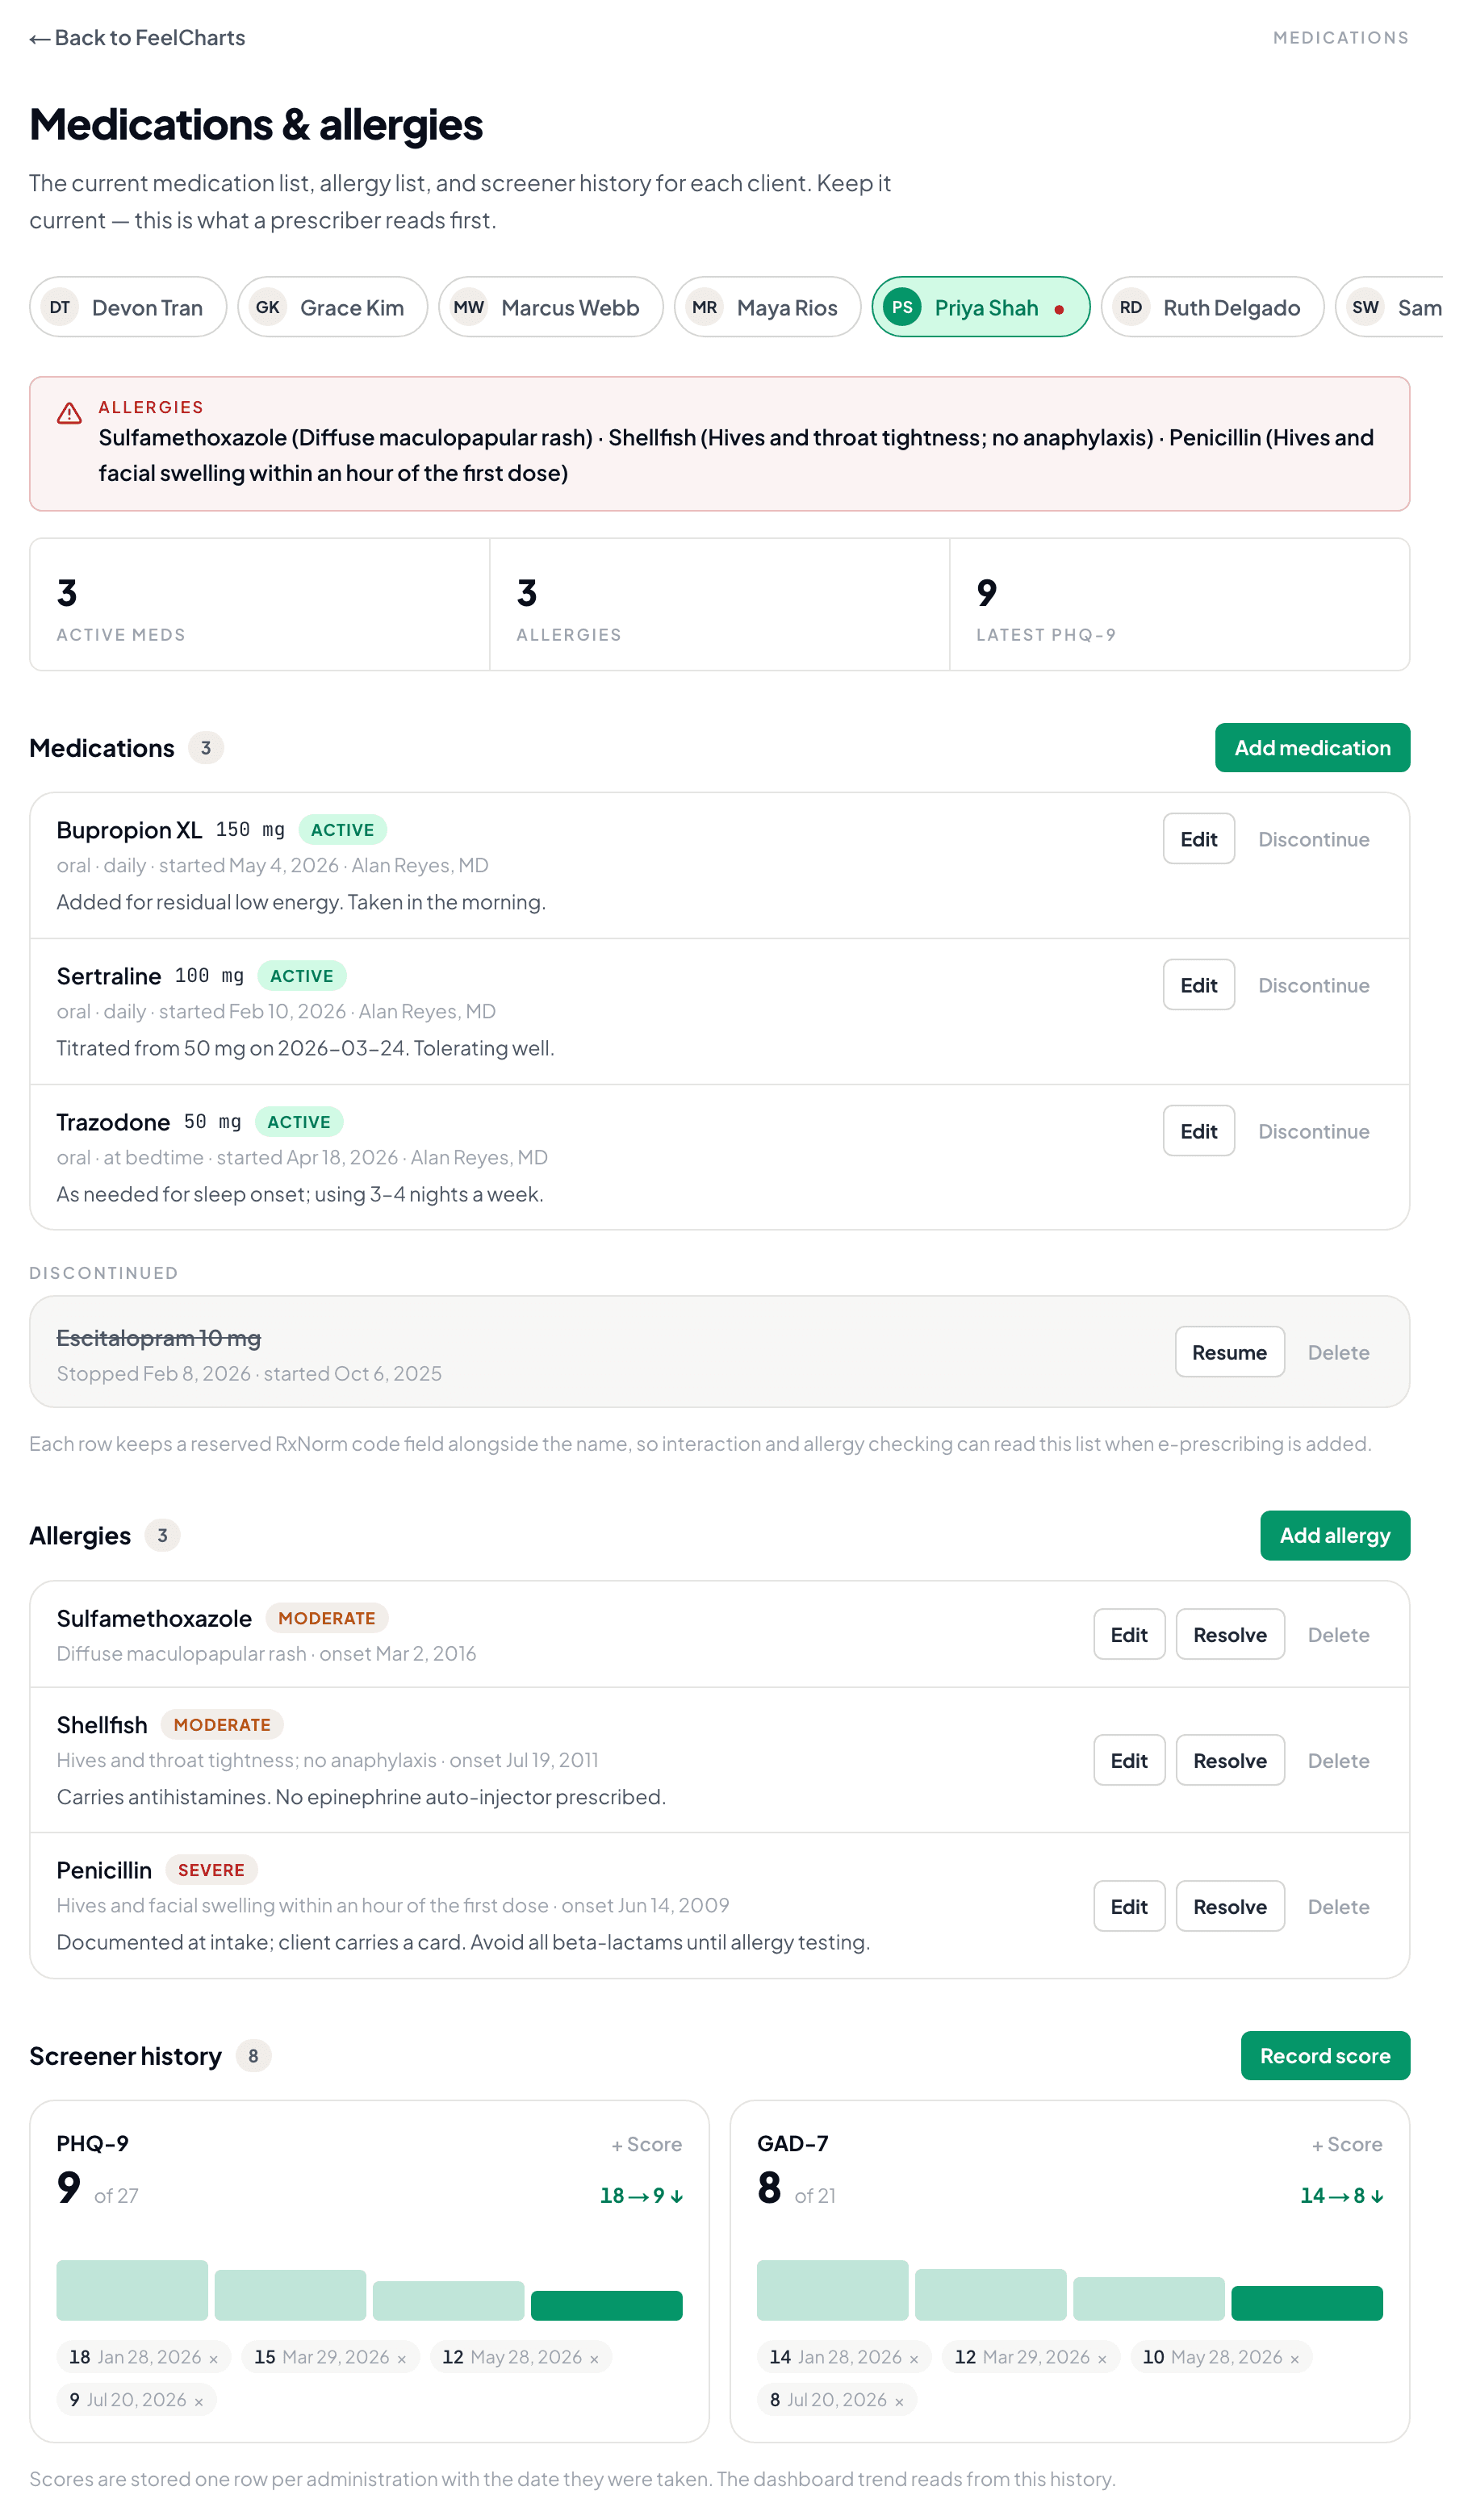Edit Sulfamethoxazole allergy
The width and height of the screenshot is (1472, 2520).
(x=1129, y=1634)
